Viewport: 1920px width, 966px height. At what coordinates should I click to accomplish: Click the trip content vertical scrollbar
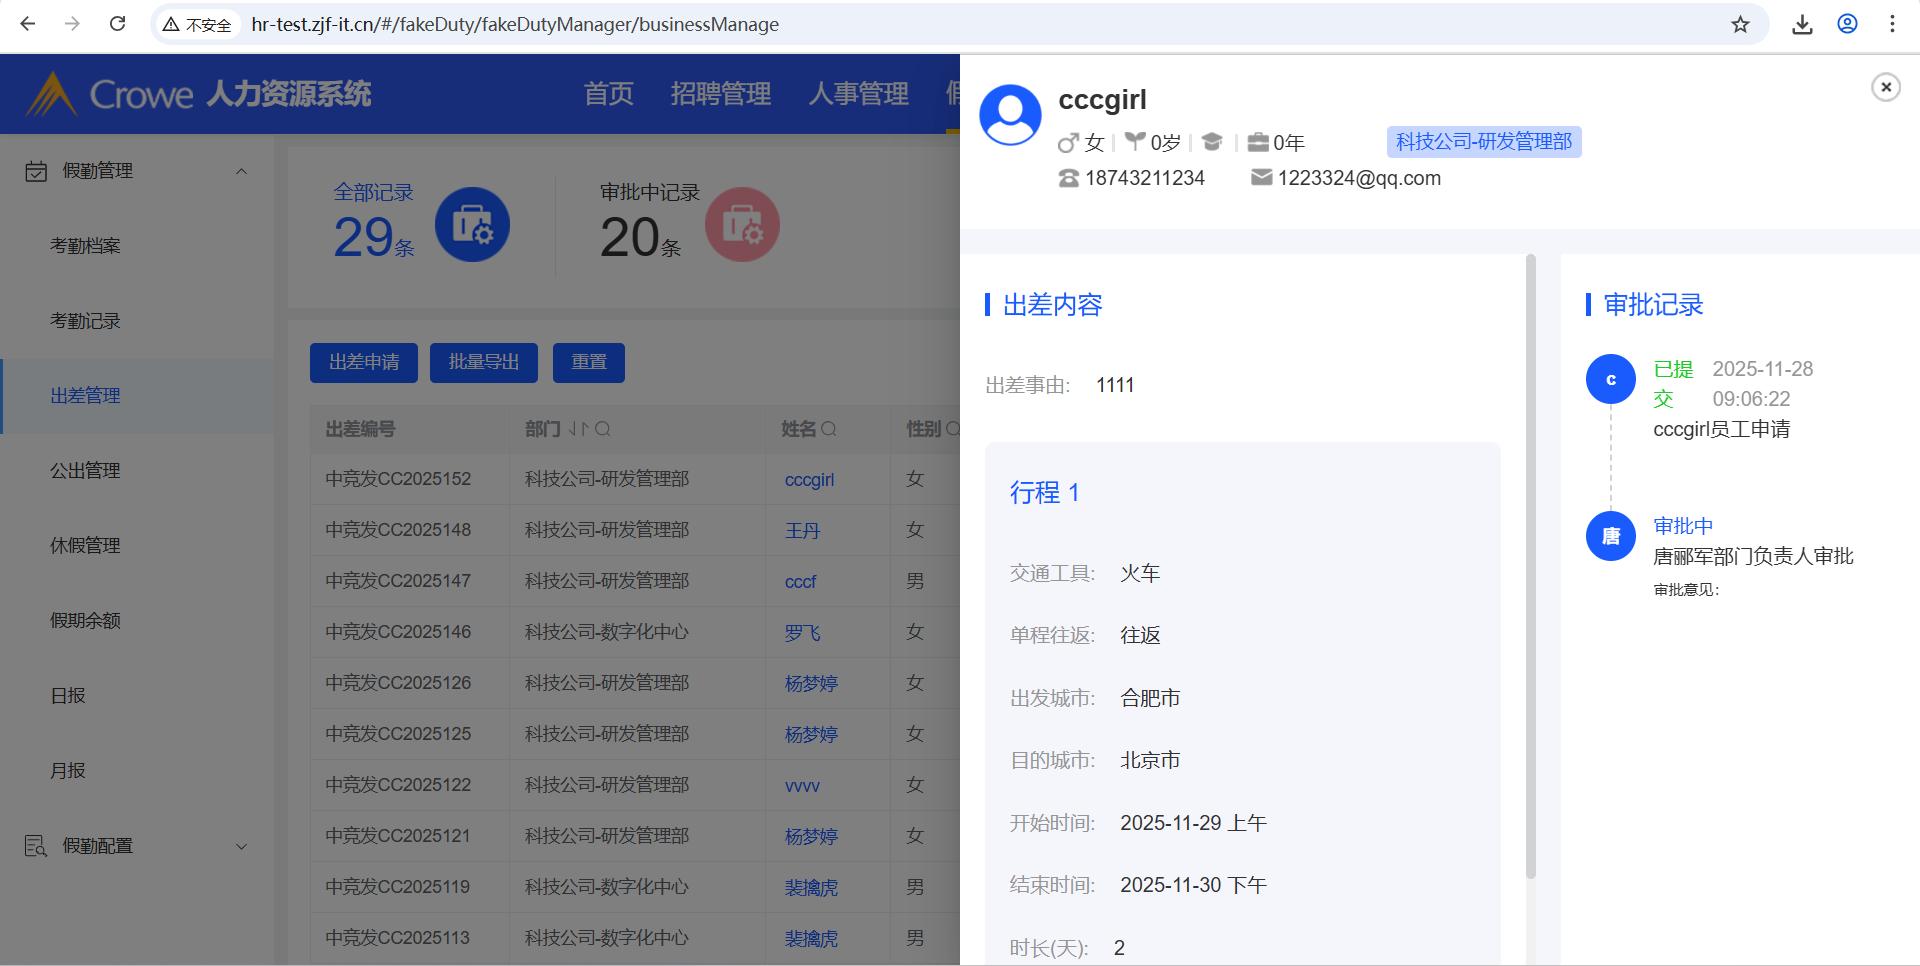pyautogui.click(x=1530, y=570)
